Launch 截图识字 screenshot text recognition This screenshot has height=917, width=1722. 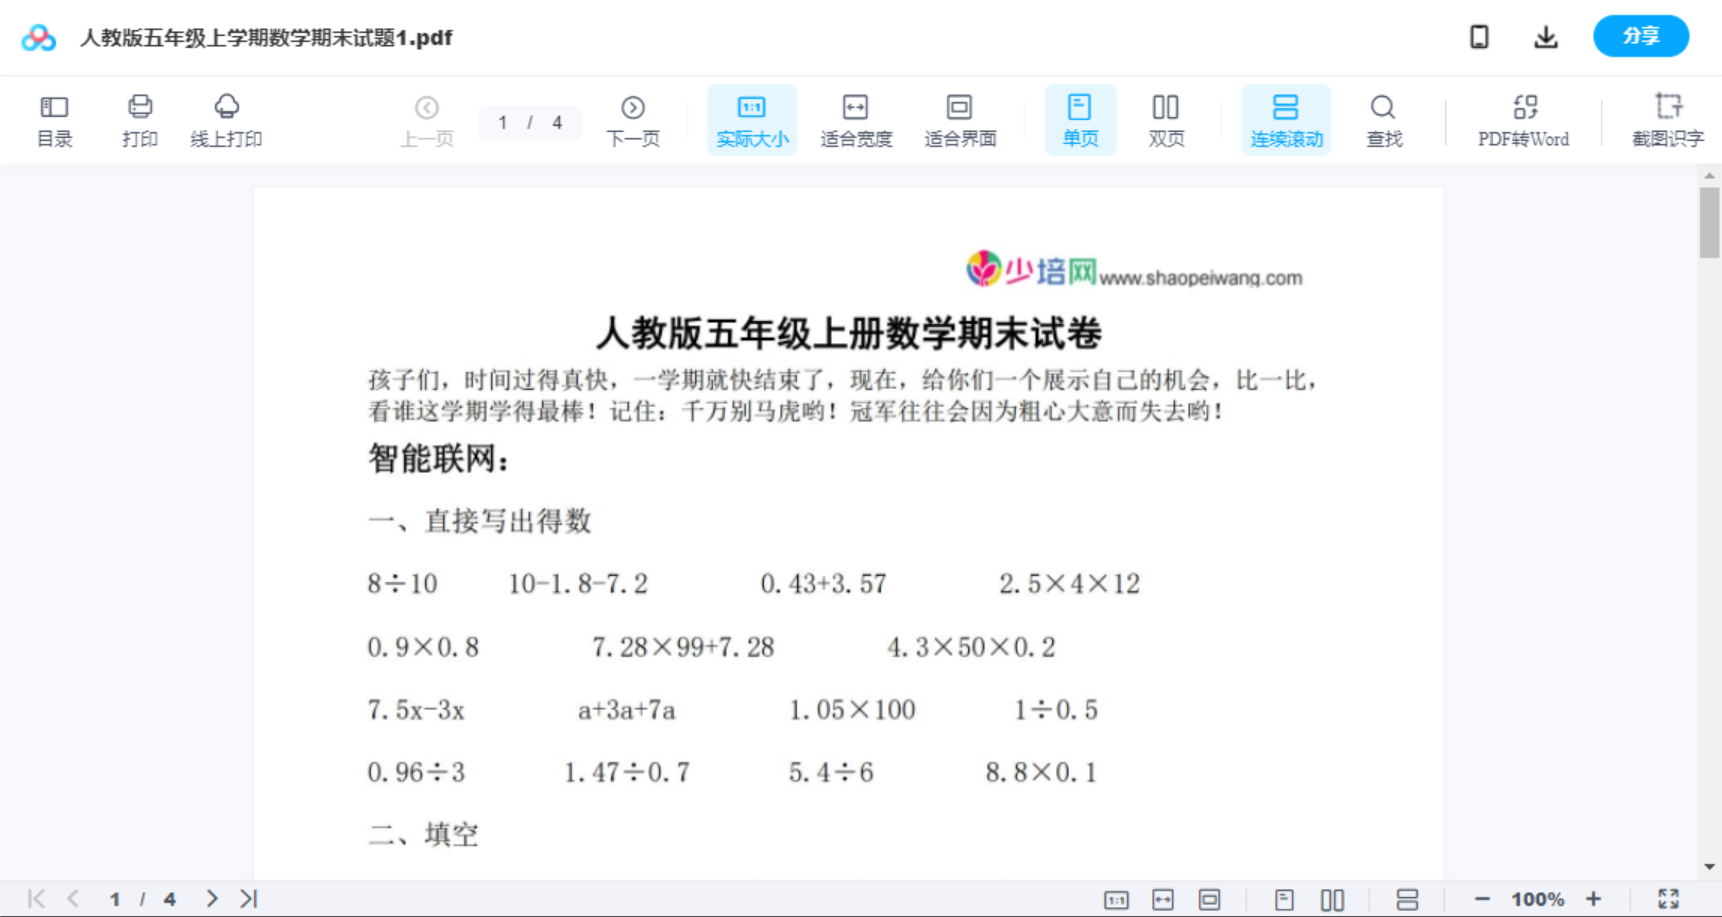point(1667,119)
